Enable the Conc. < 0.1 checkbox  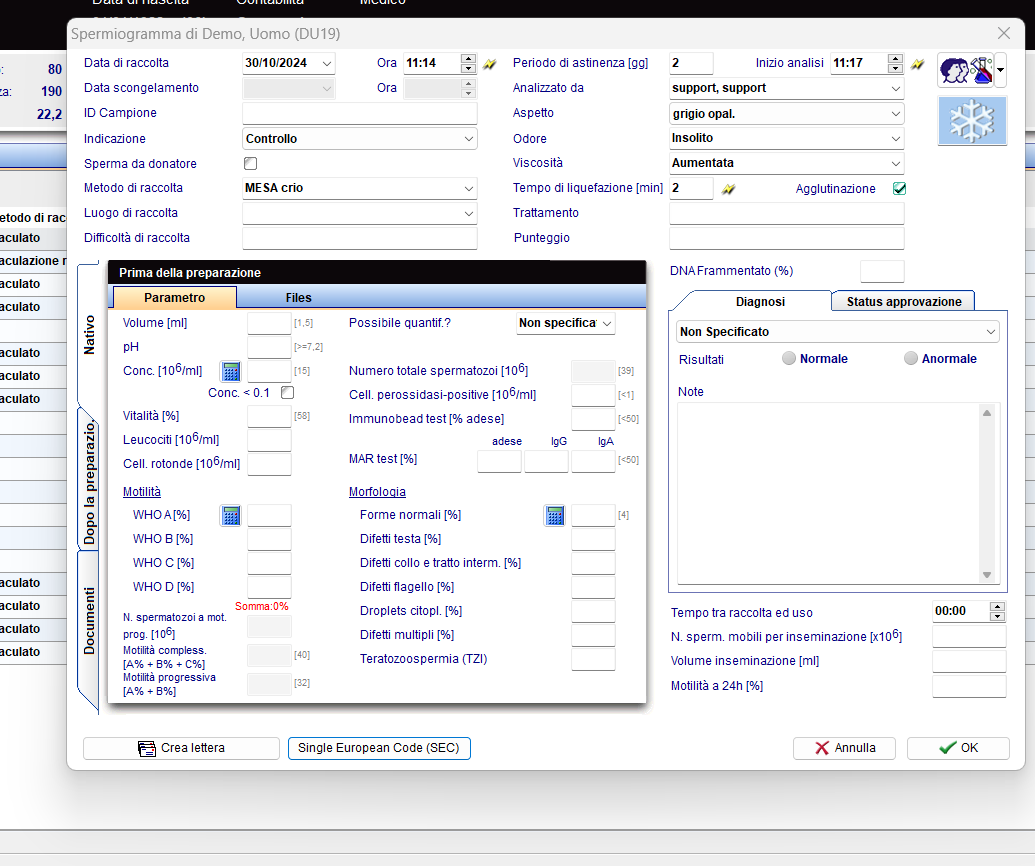click(287, 393)
